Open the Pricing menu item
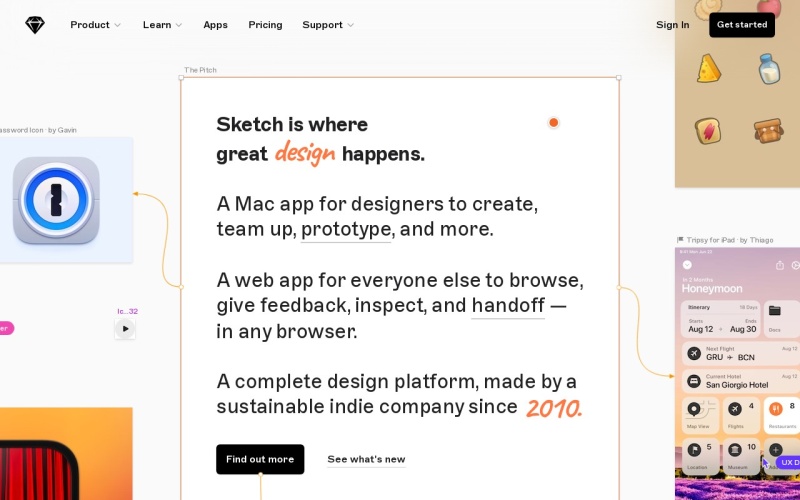 pos(265,25)
